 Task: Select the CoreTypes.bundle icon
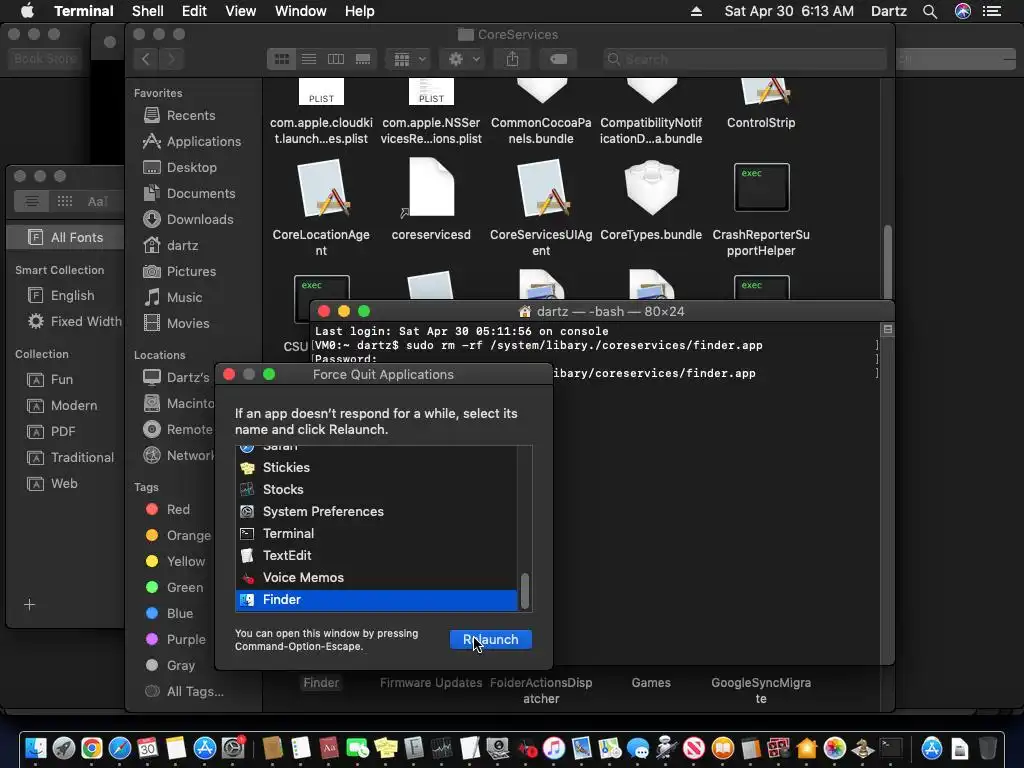(651, 189)
